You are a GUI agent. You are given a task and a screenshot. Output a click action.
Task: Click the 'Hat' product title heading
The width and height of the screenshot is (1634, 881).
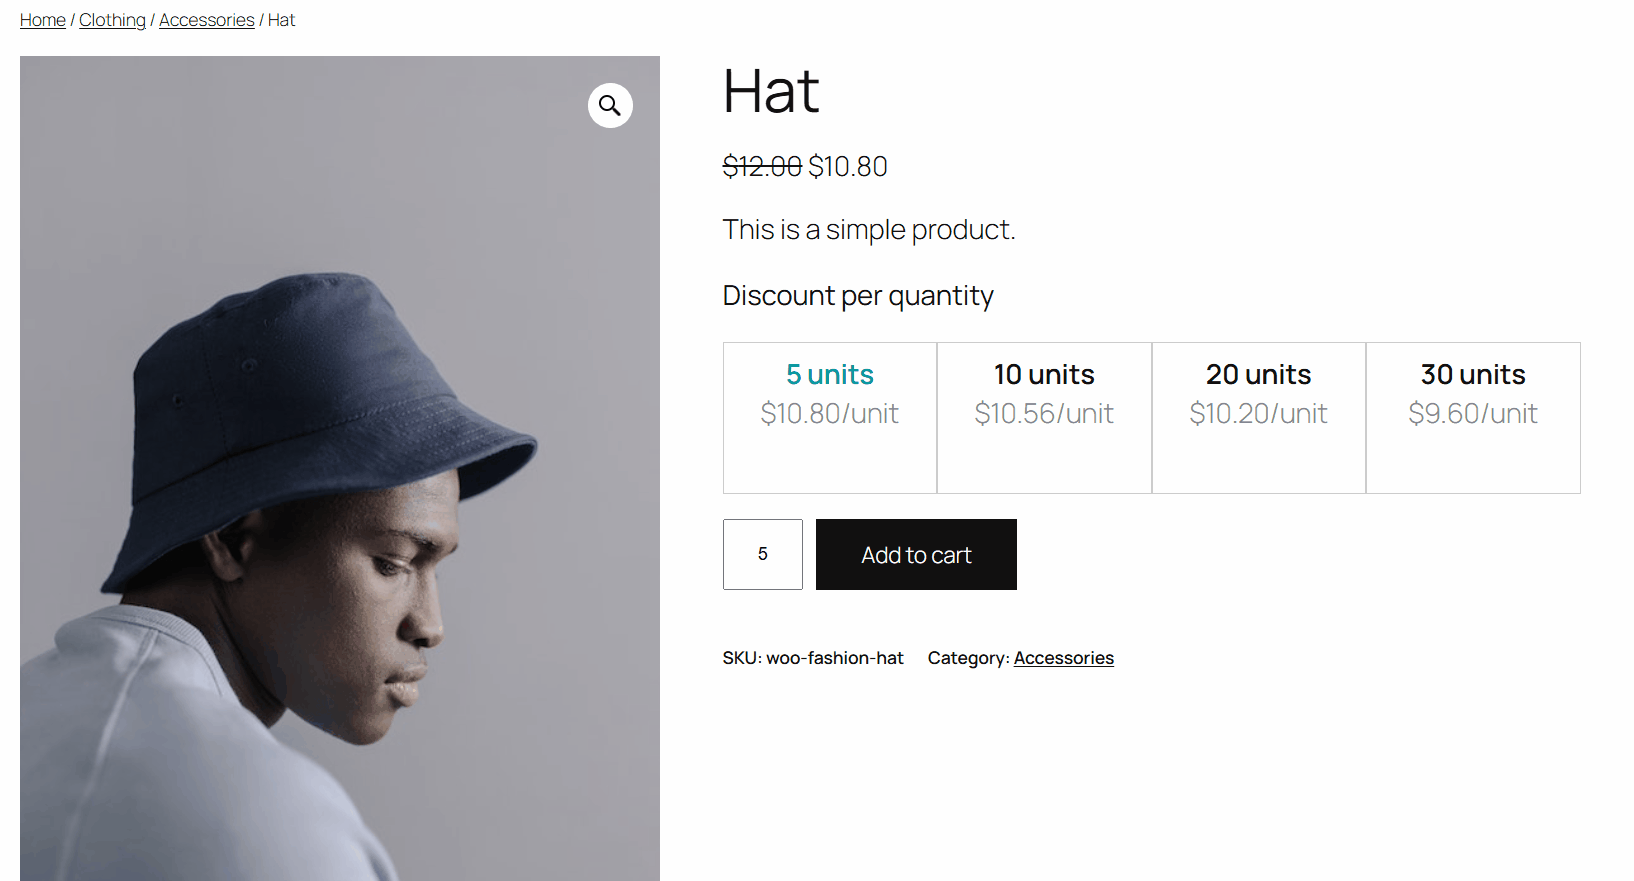[x=771, y=92]
